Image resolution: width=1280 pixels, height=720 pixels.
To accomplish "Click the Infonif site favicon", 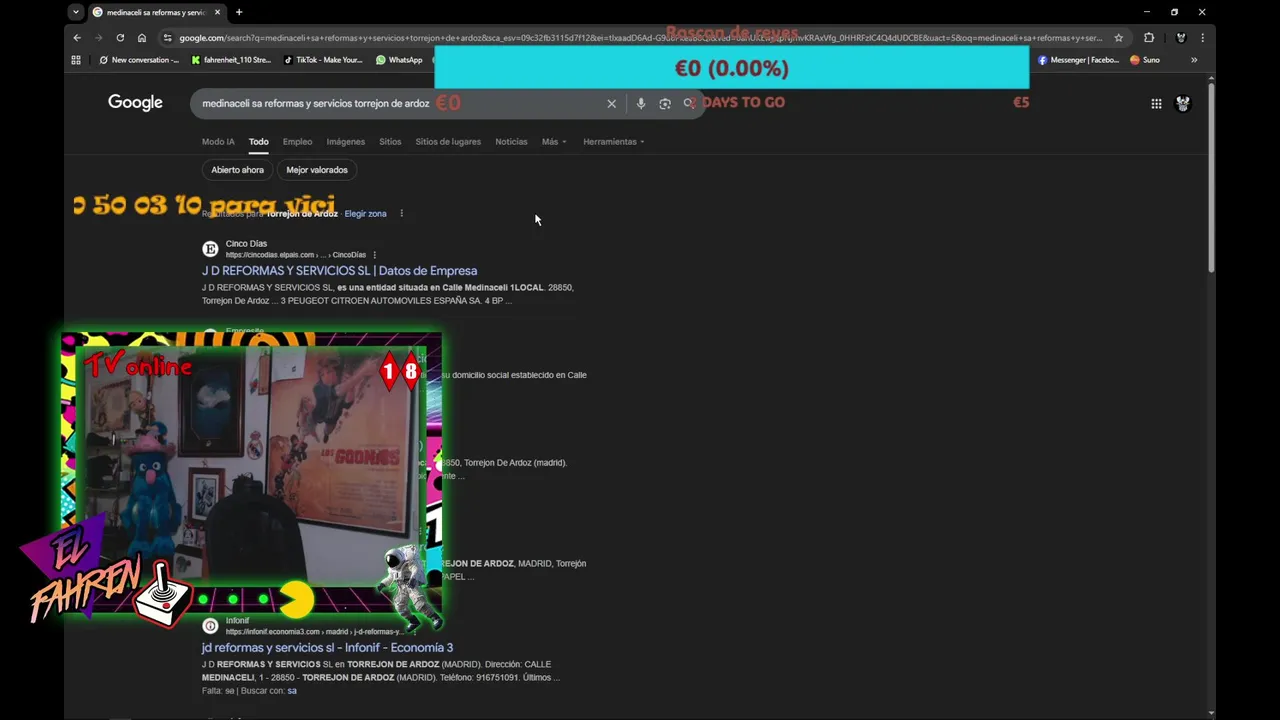I will click(x=210, y=626).
